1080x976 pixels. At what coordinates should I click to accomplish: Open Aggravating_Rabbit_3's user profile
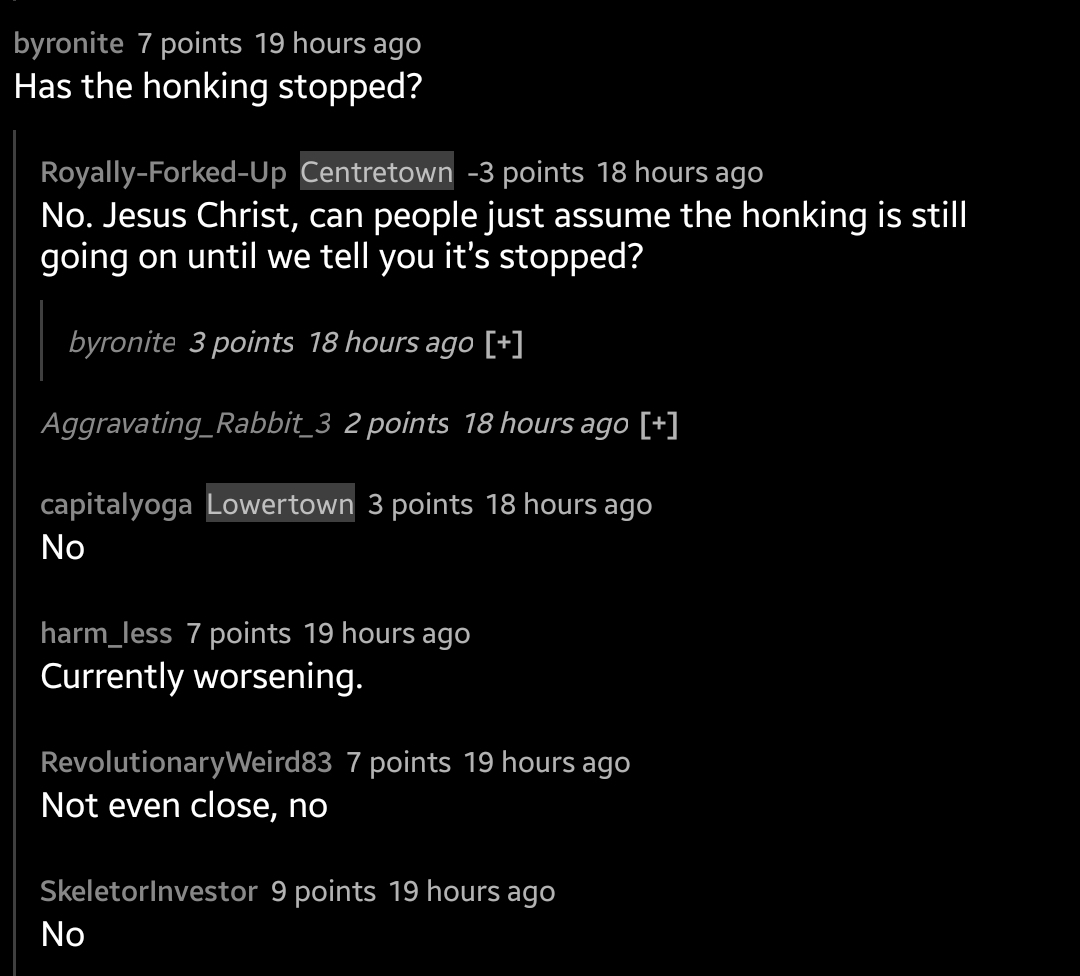(185, 424)
